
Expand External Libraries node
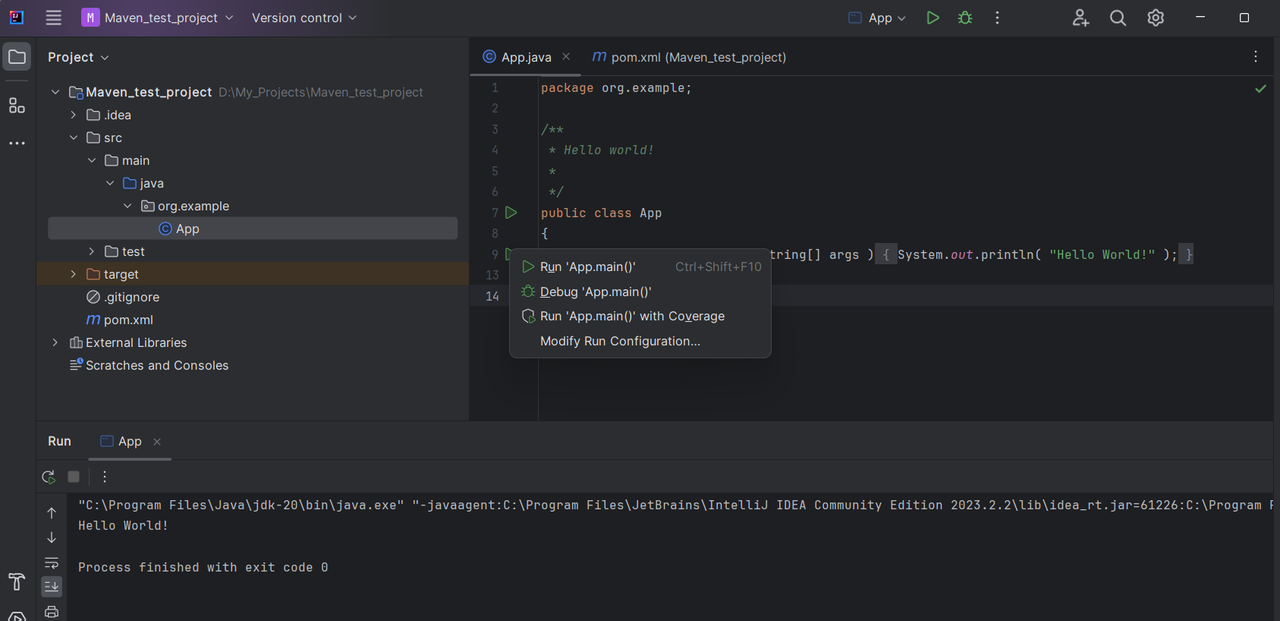55,343
